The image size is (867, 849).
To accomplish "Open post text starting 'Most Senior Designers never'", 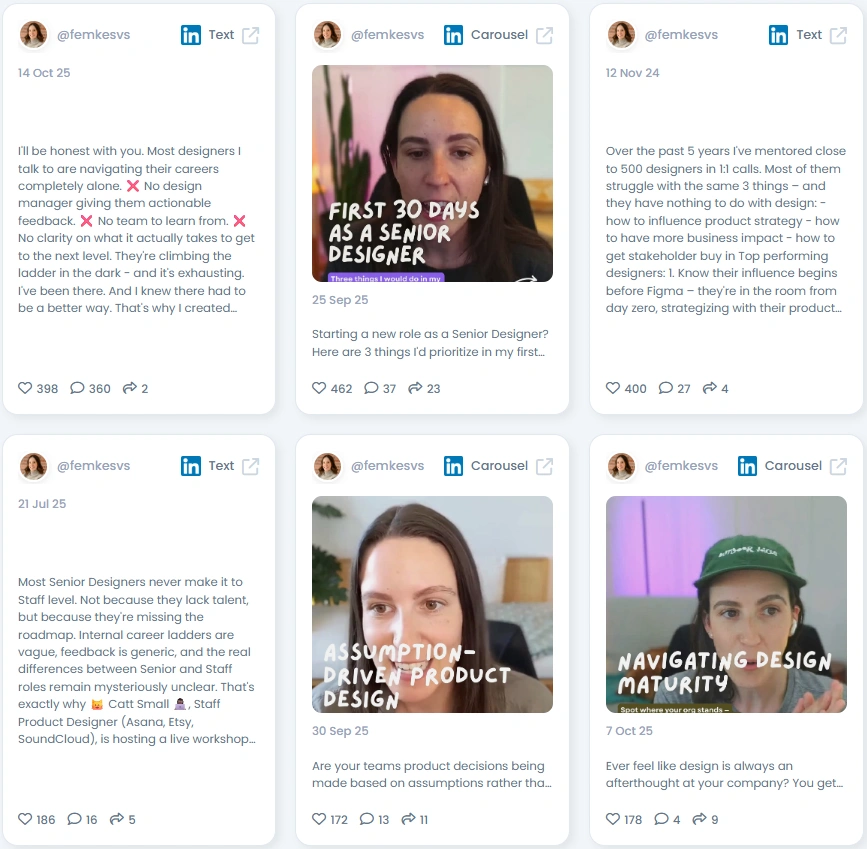I will click(x=137, y=660).
